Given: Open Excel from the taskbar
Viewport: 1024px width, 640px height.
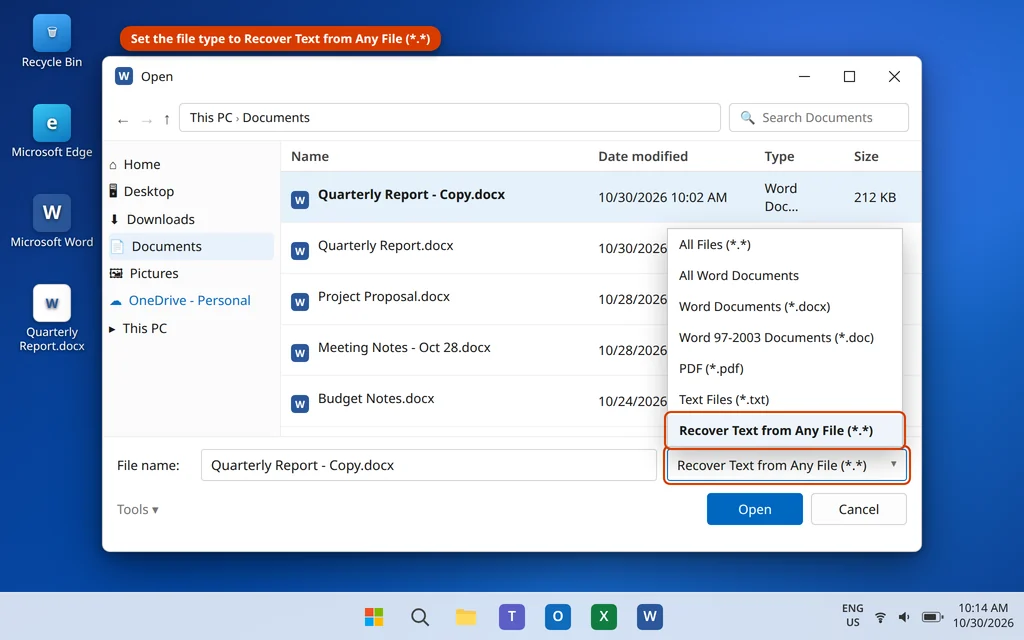Looking at the screenshot, I should (x=603, y=616).
